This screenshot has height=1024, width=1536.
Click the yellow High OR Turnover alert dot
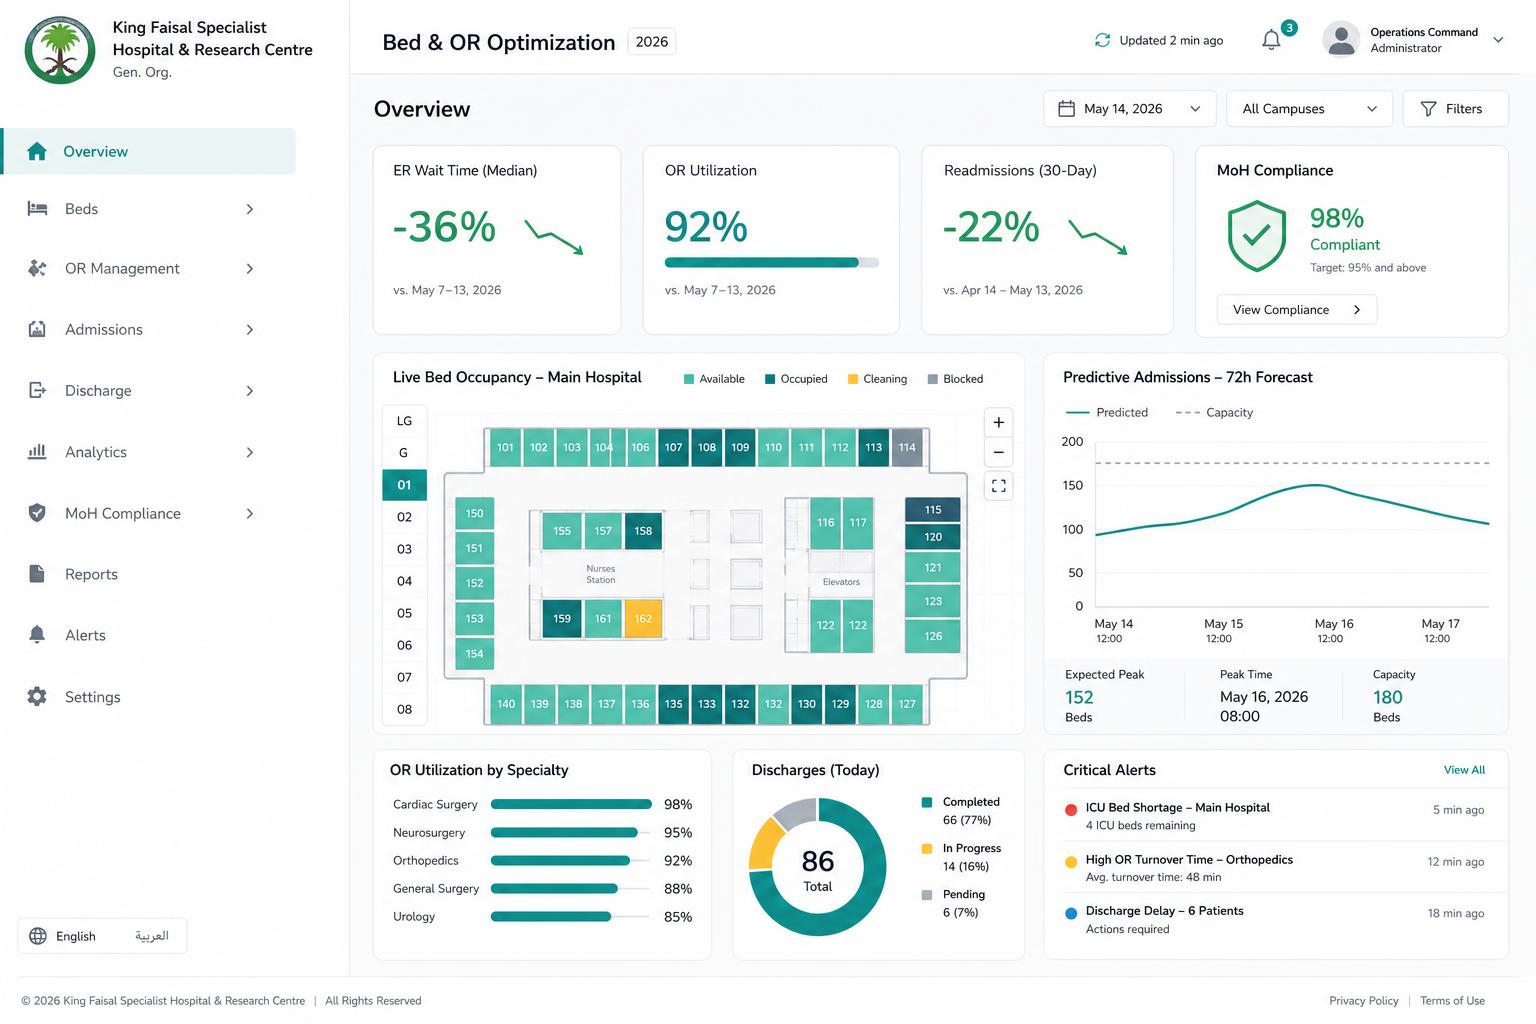1071,862
